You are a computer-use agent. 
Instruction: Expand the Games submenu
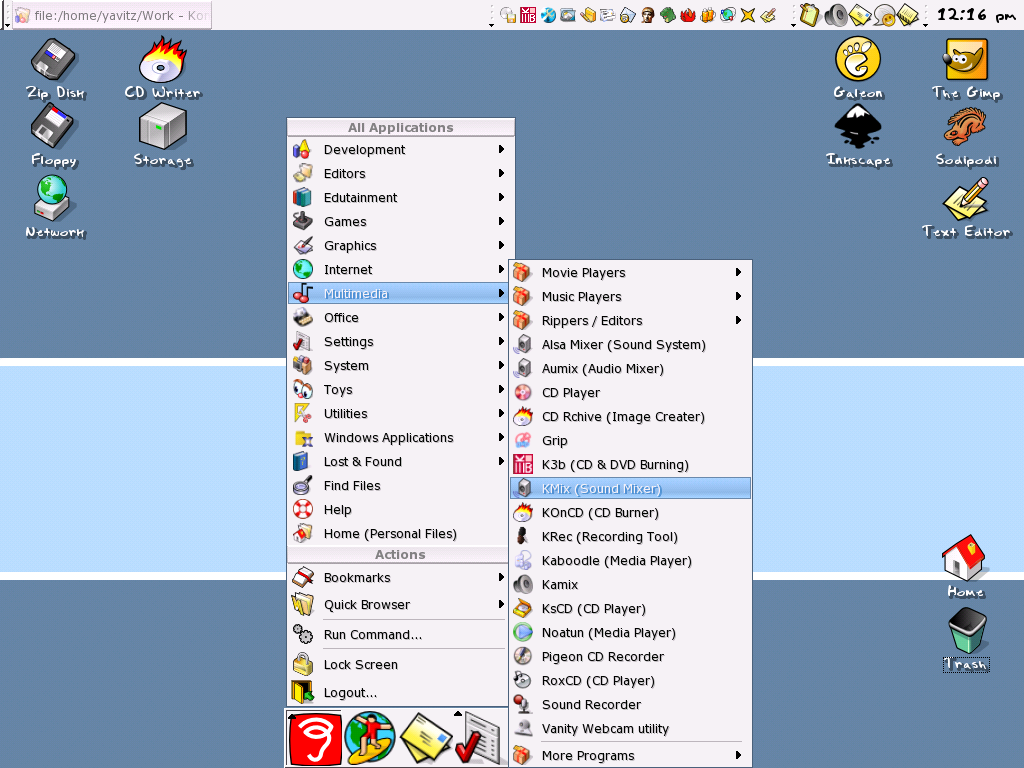400,222
